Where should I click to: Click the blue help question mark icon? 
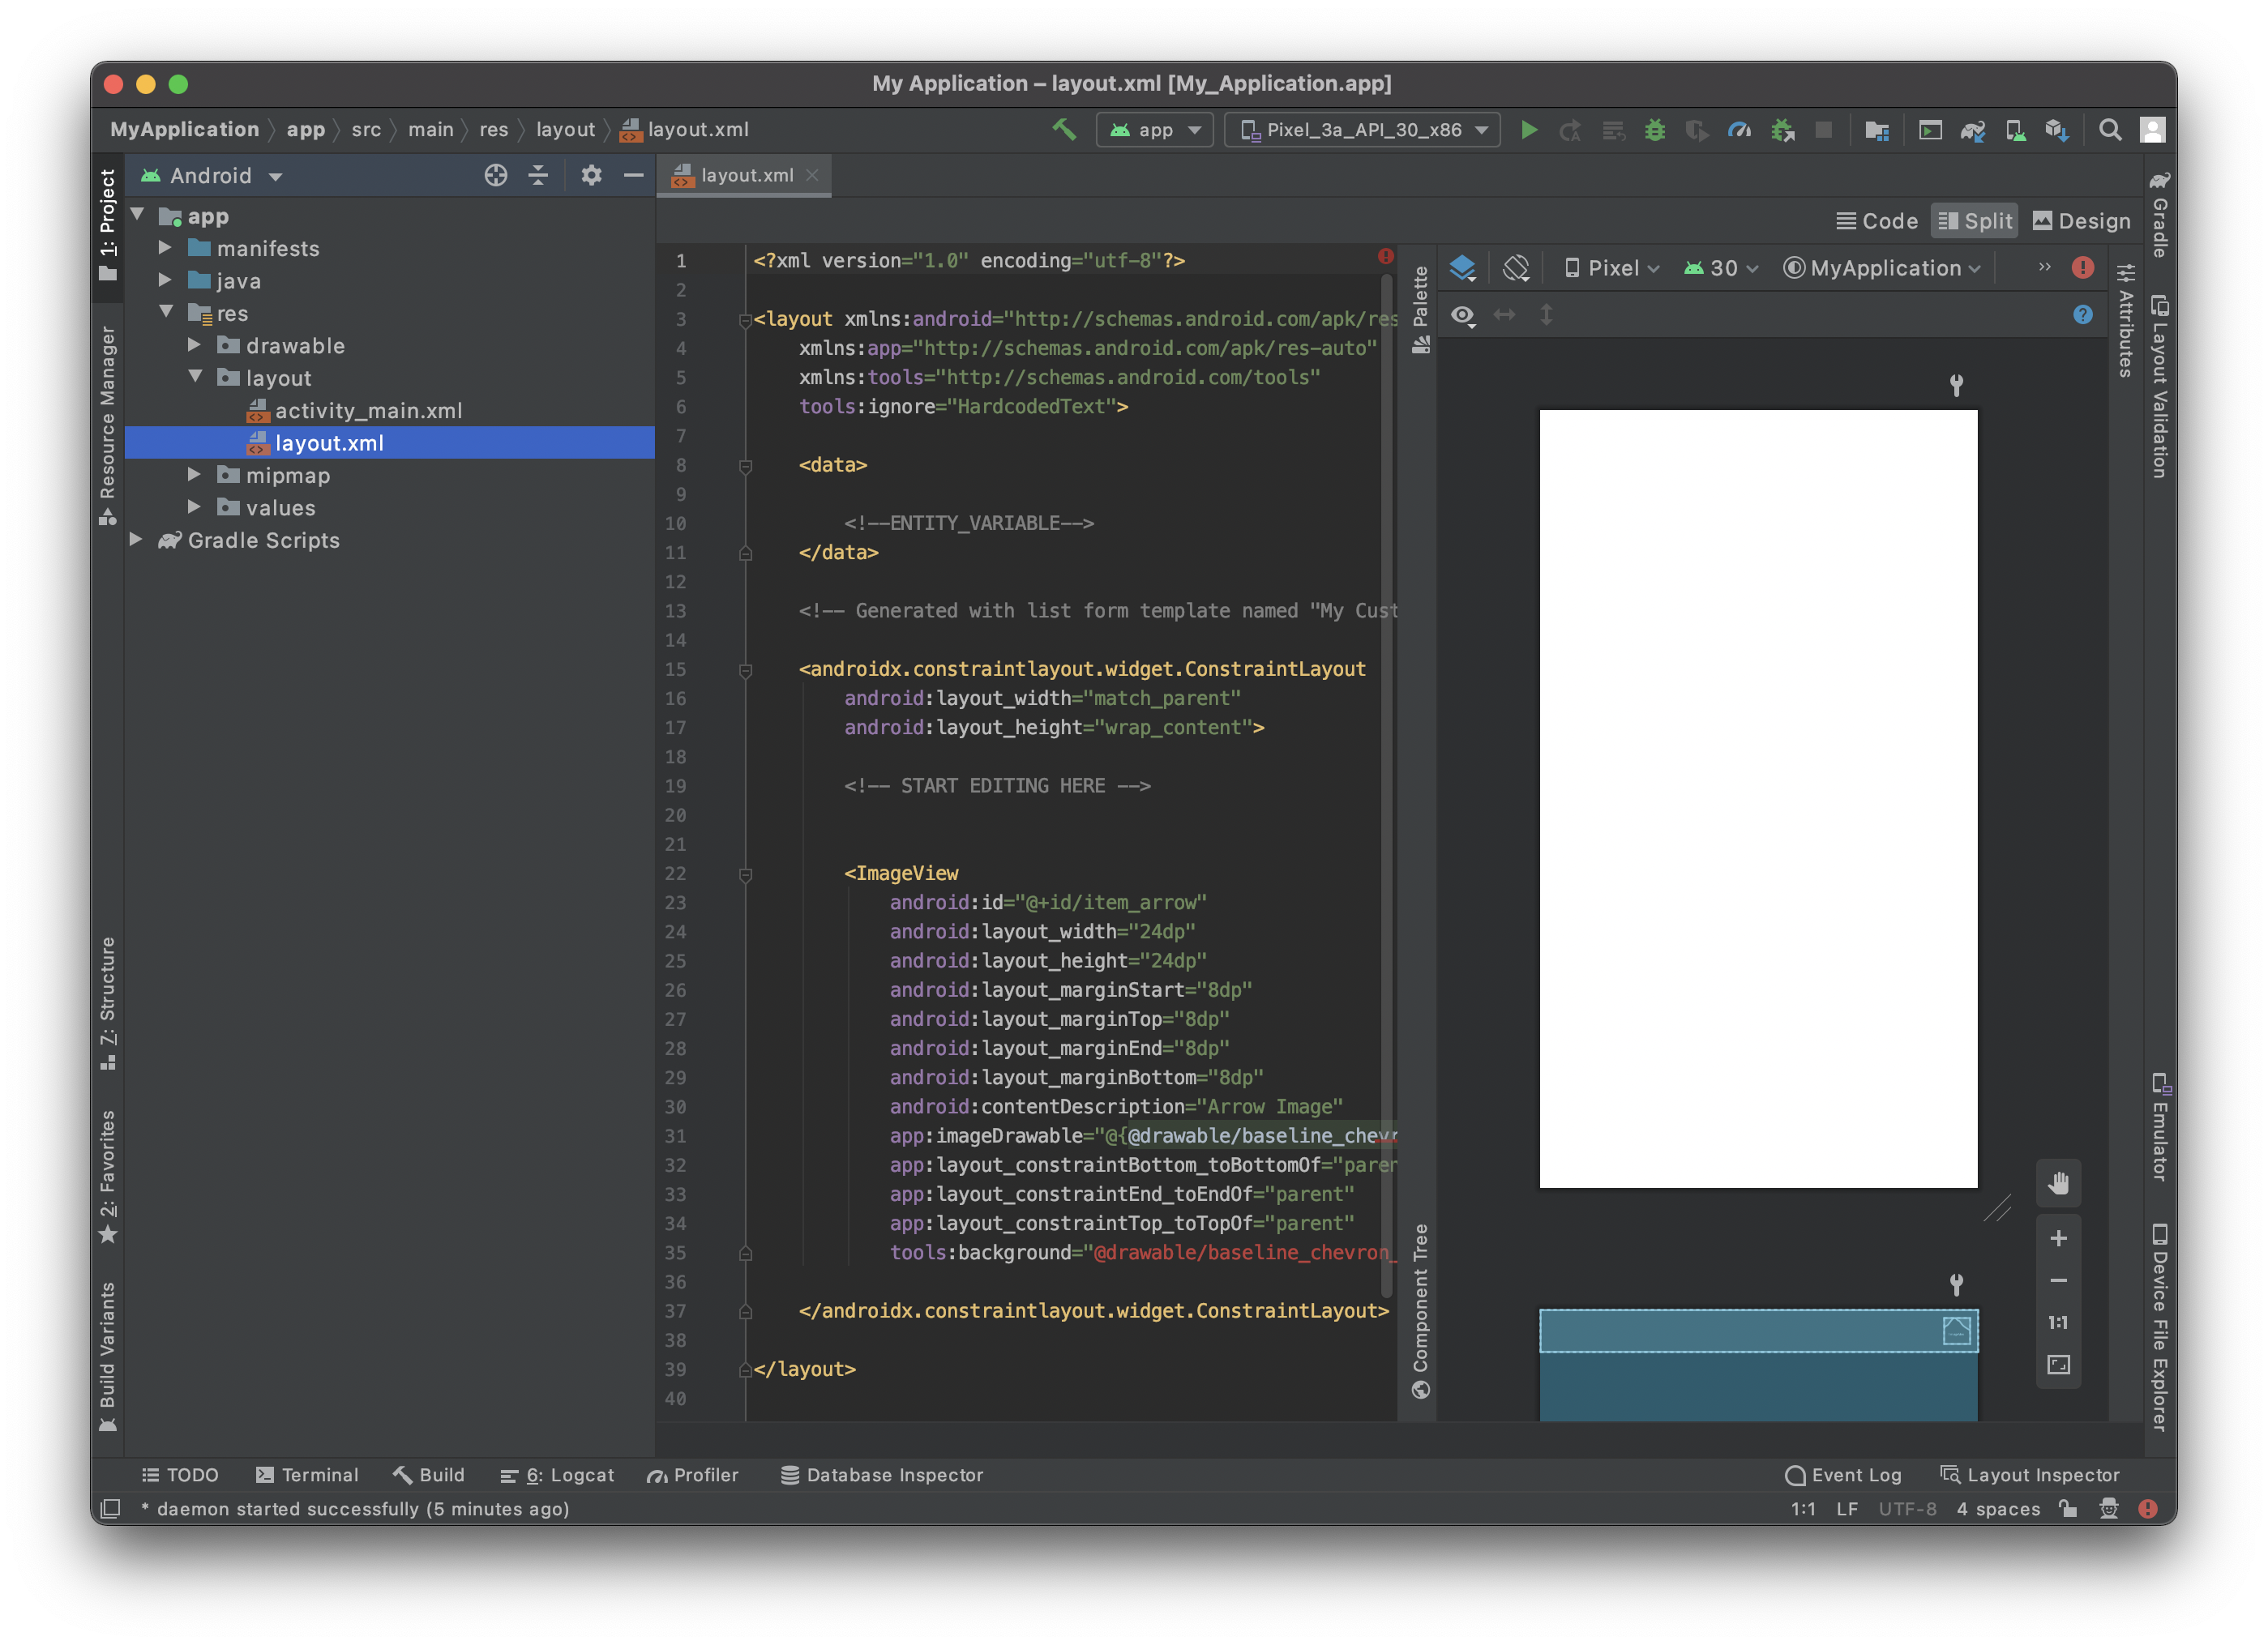2082,315
